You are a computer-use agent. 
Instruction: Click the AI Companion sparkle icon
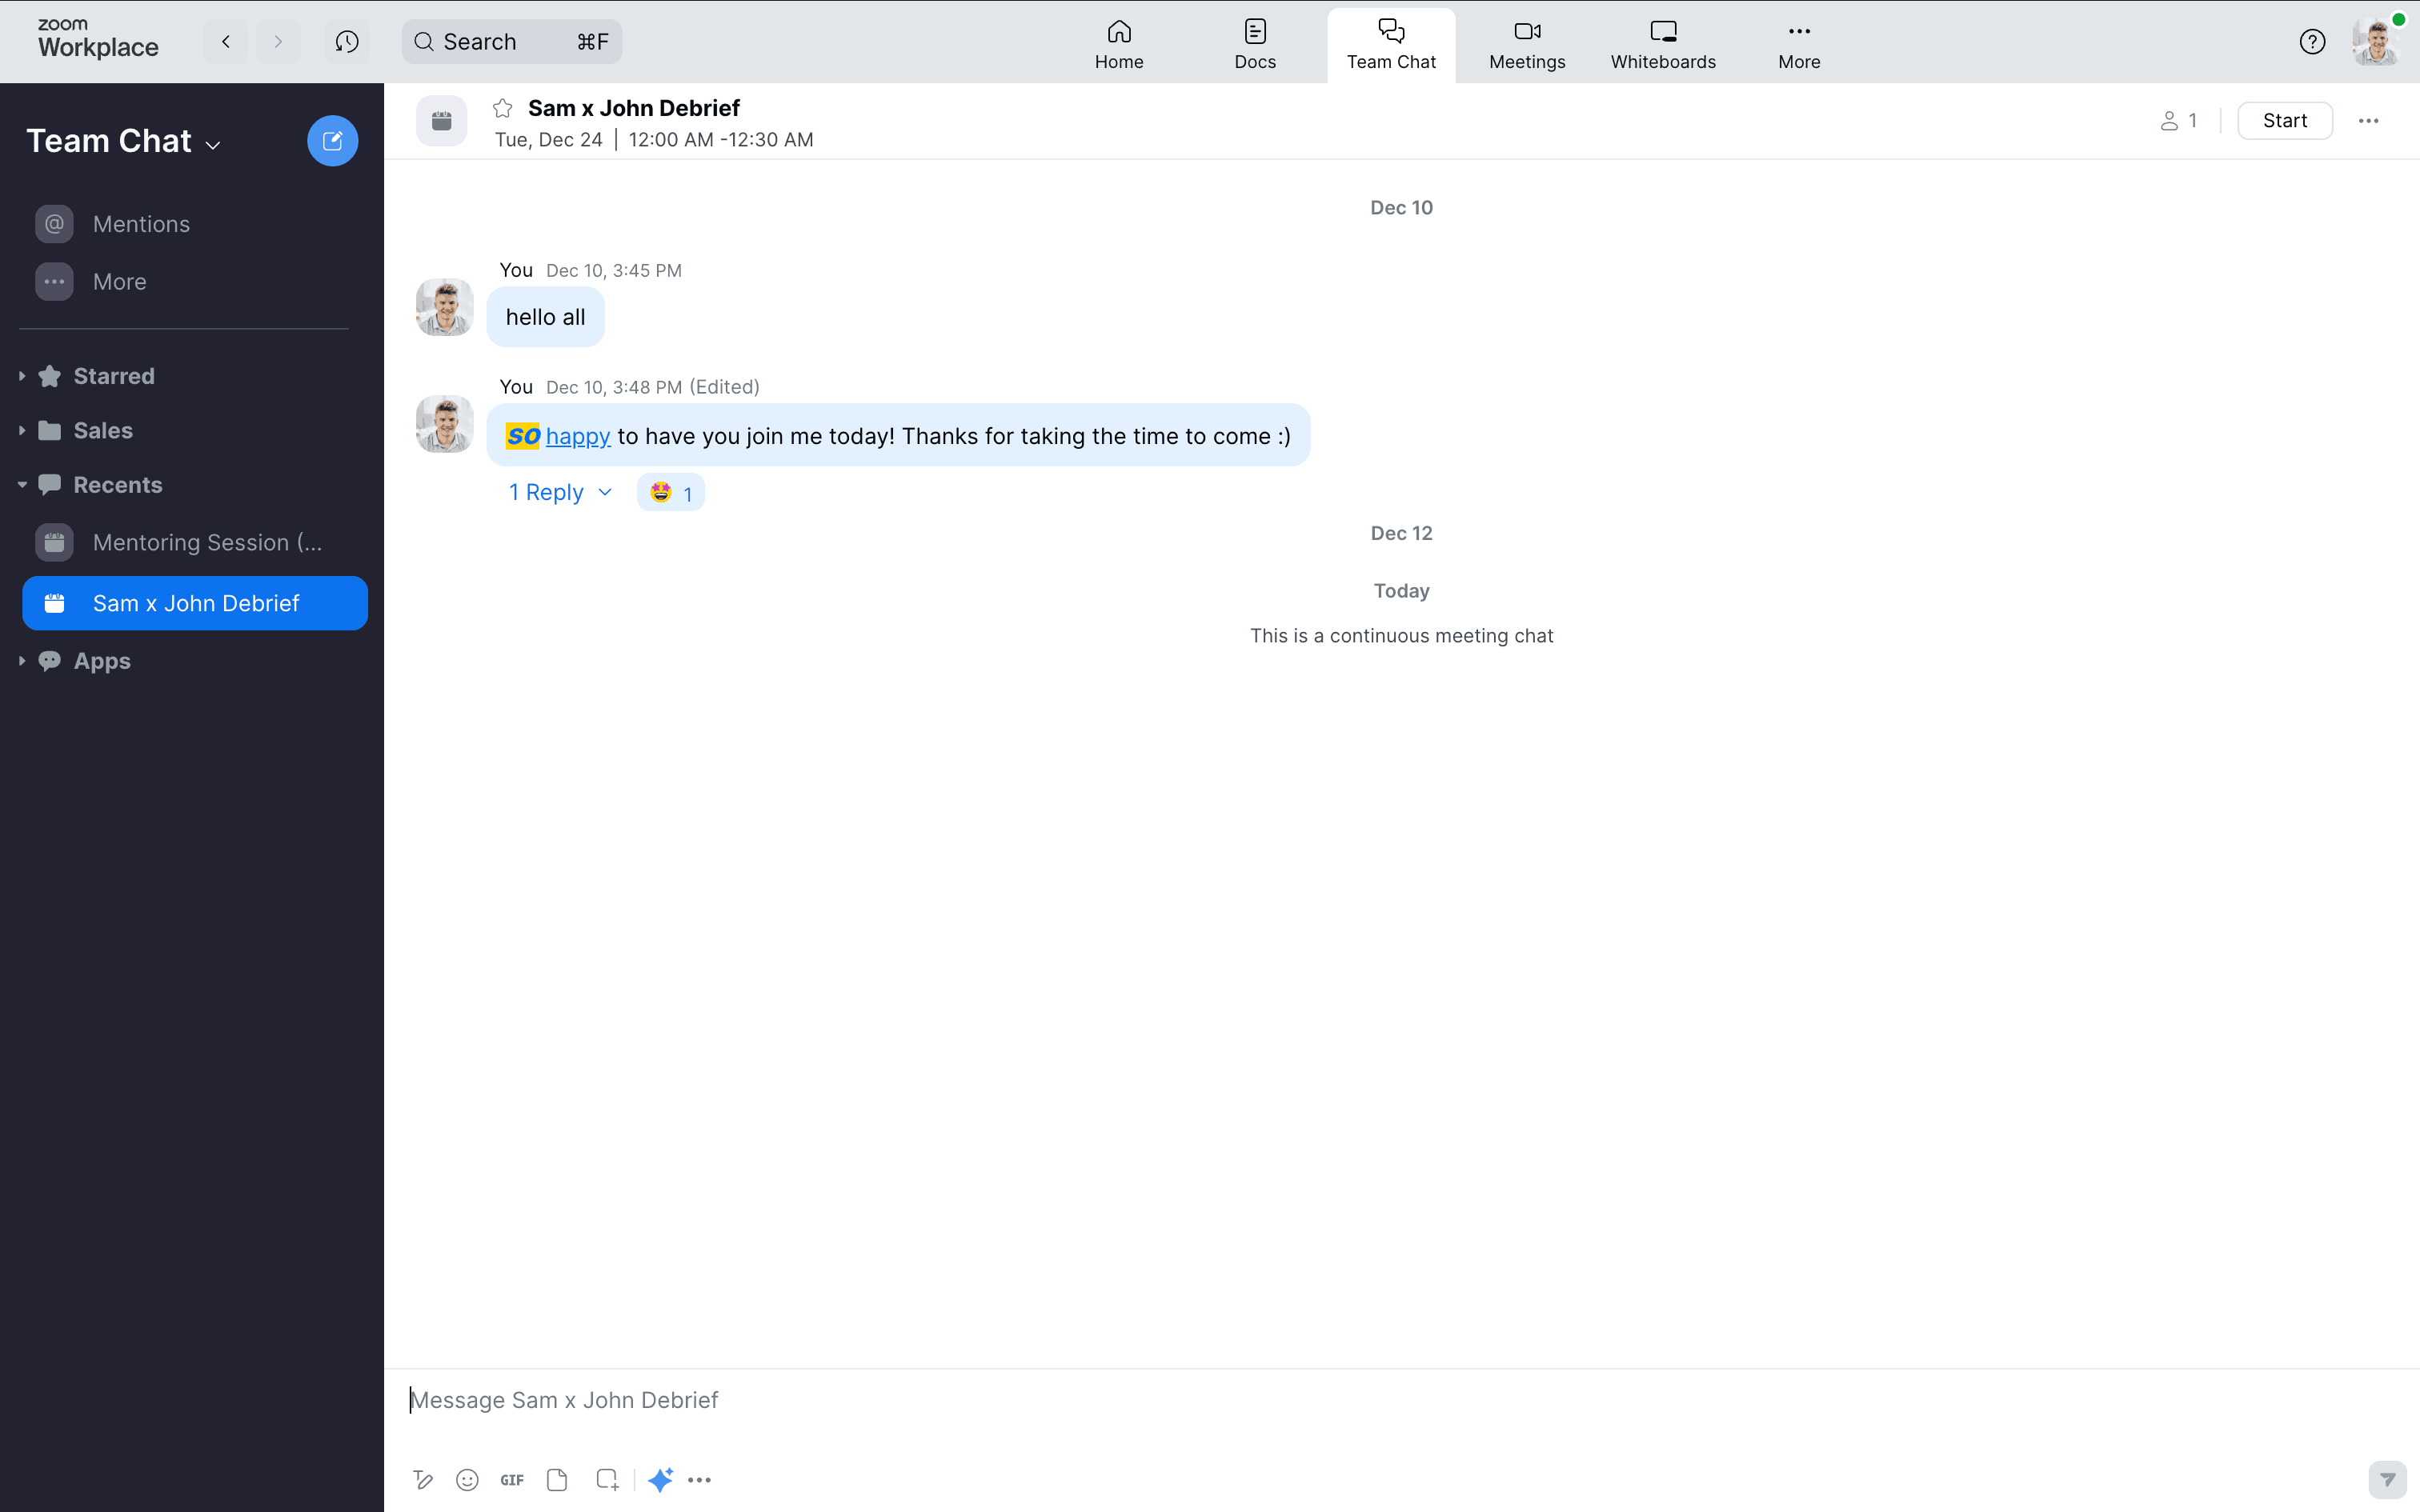(x=660, y=1479)
